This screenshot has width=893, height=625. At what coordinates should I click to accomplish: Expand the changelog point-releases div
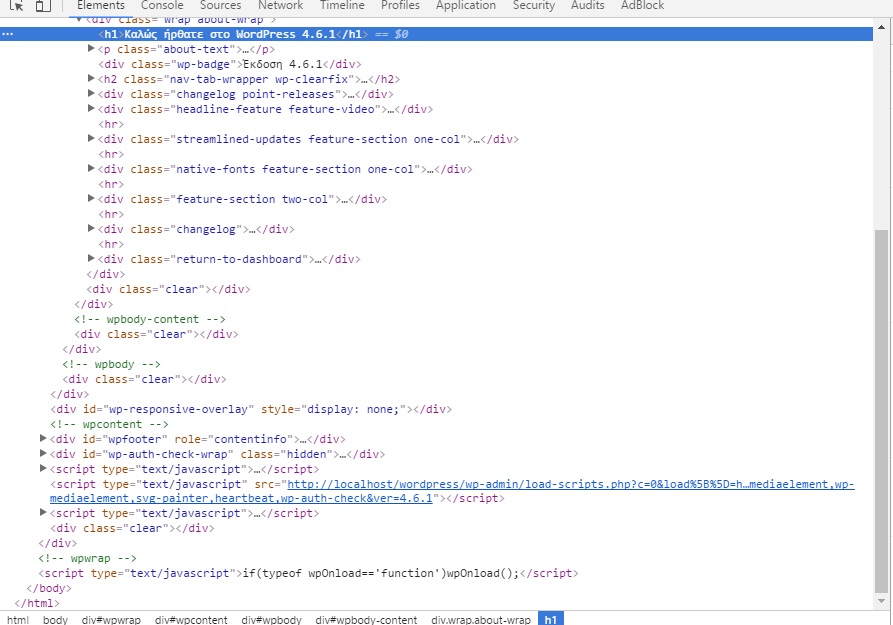click(91, 93)
